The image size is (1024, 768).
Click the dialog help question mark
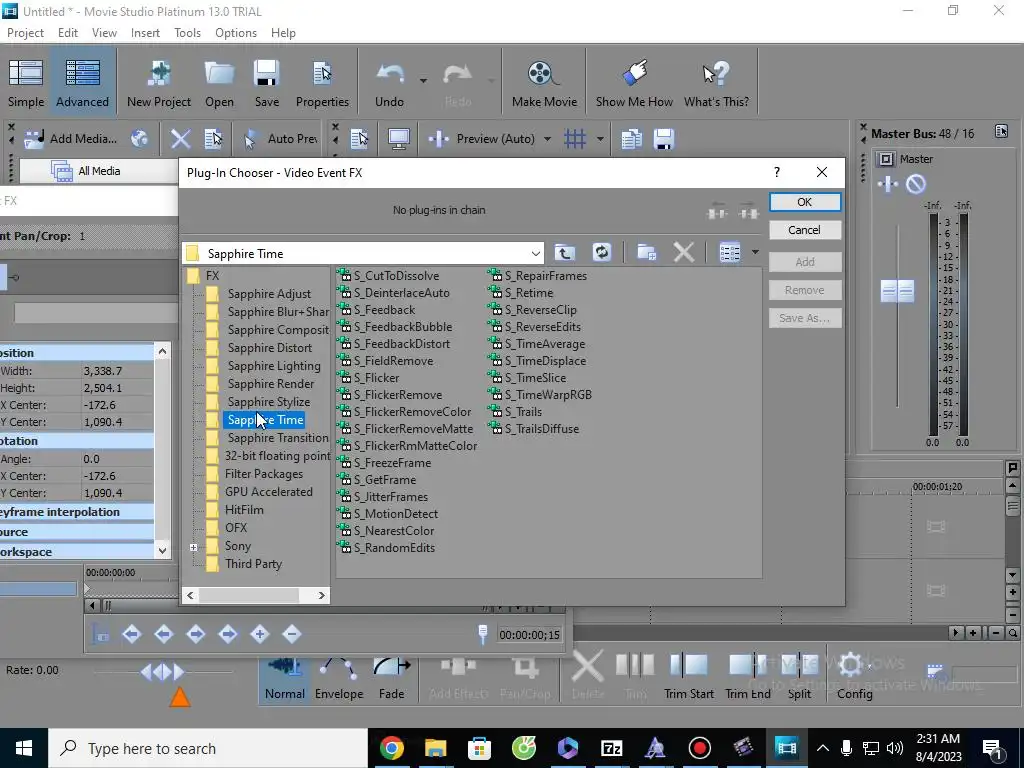coord(776,172)
